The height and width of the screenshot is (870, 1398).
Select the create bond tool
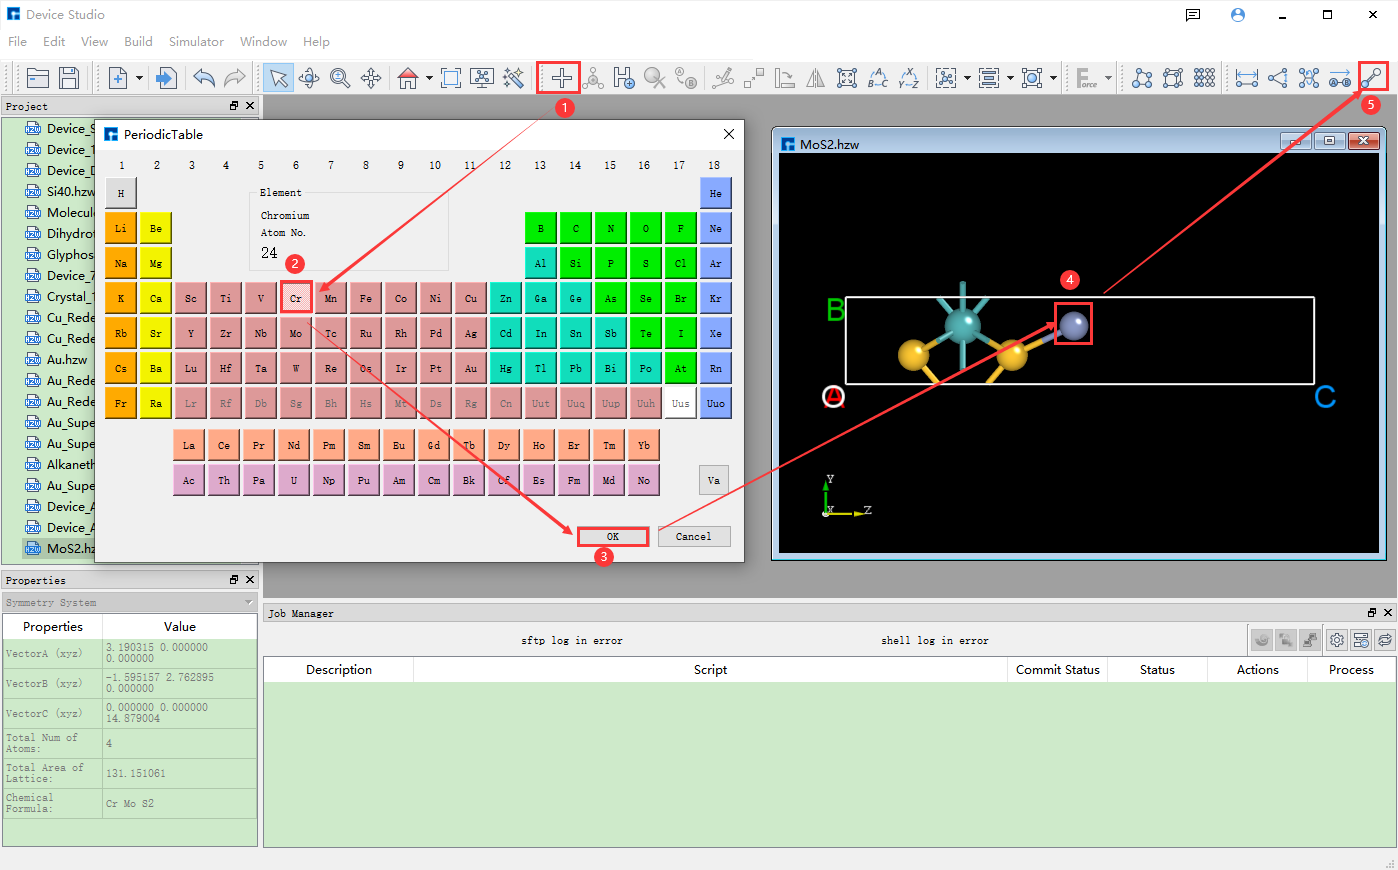coord(1372,78)
